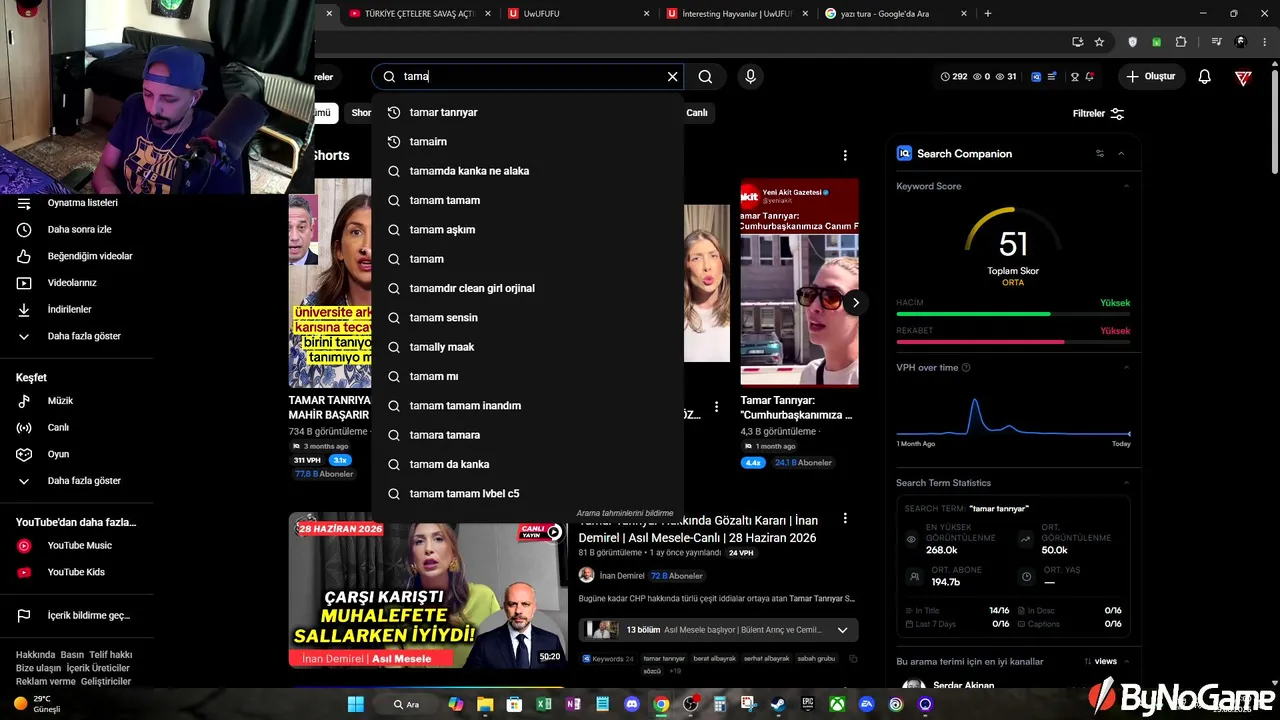The image size is (1280, 720).
Task: Open vidIQ alerts bell with red dot
Action: point(1089,77)
